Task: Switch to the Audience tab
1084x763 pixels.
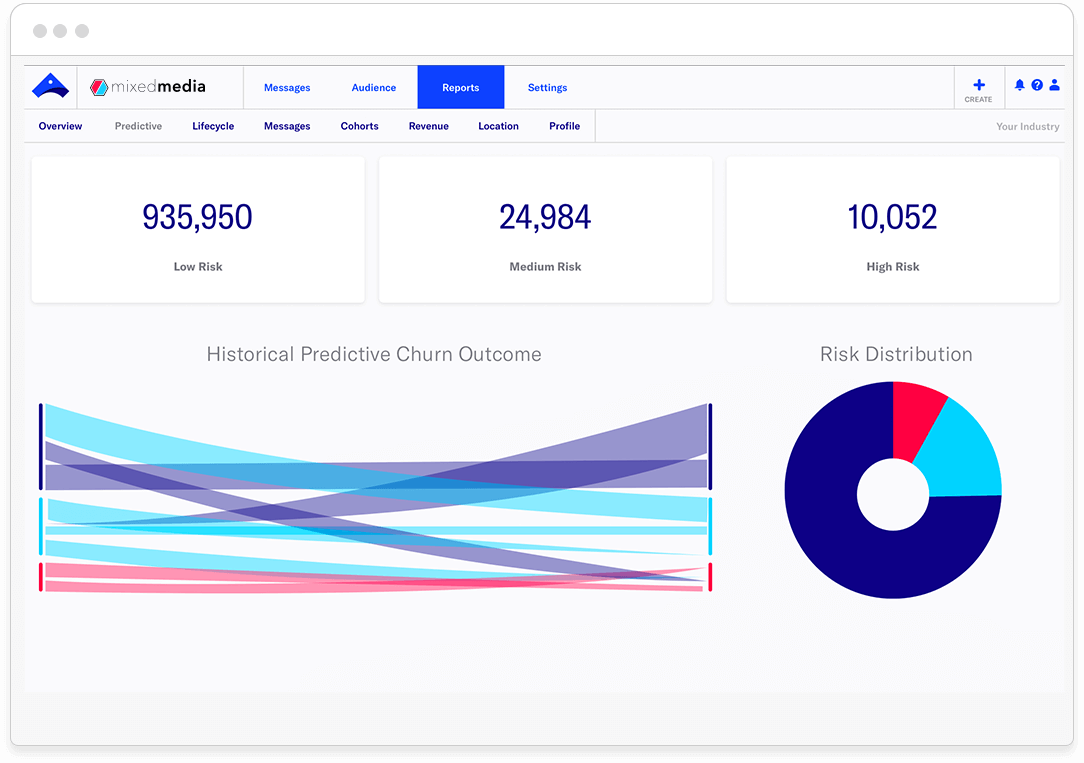Action: (374, 88)
